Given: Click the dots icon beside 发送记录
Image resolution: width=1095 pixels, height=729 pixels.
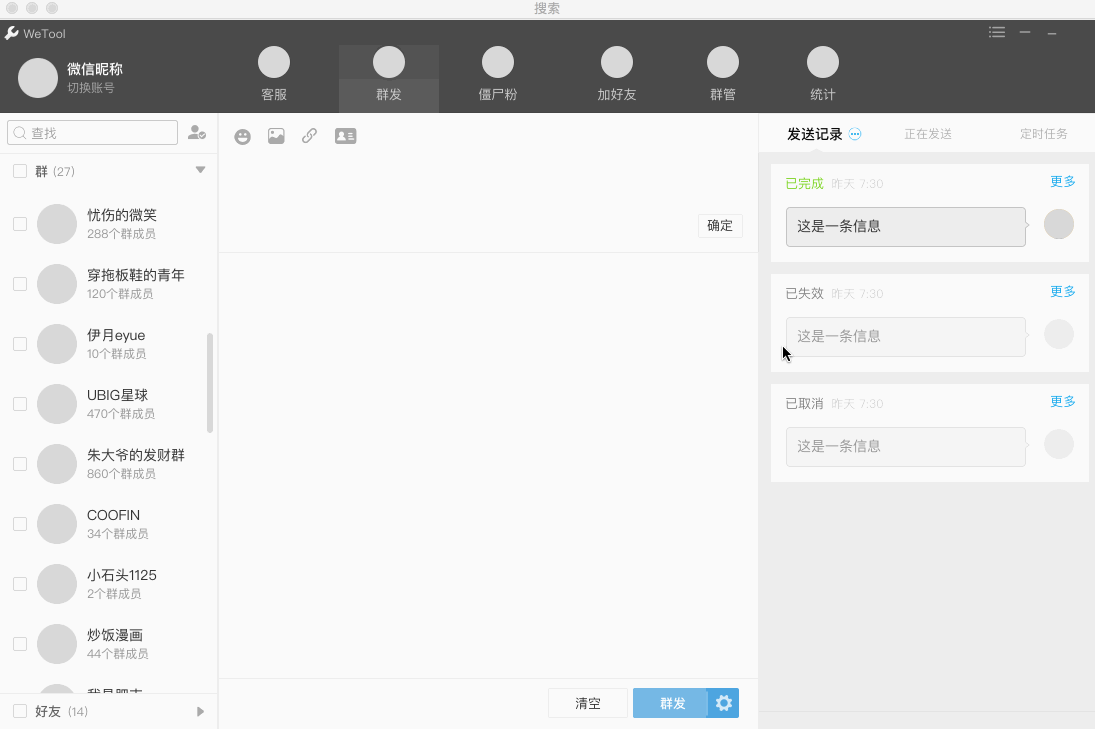Looking at the screenshot, I should pos(855,134).
